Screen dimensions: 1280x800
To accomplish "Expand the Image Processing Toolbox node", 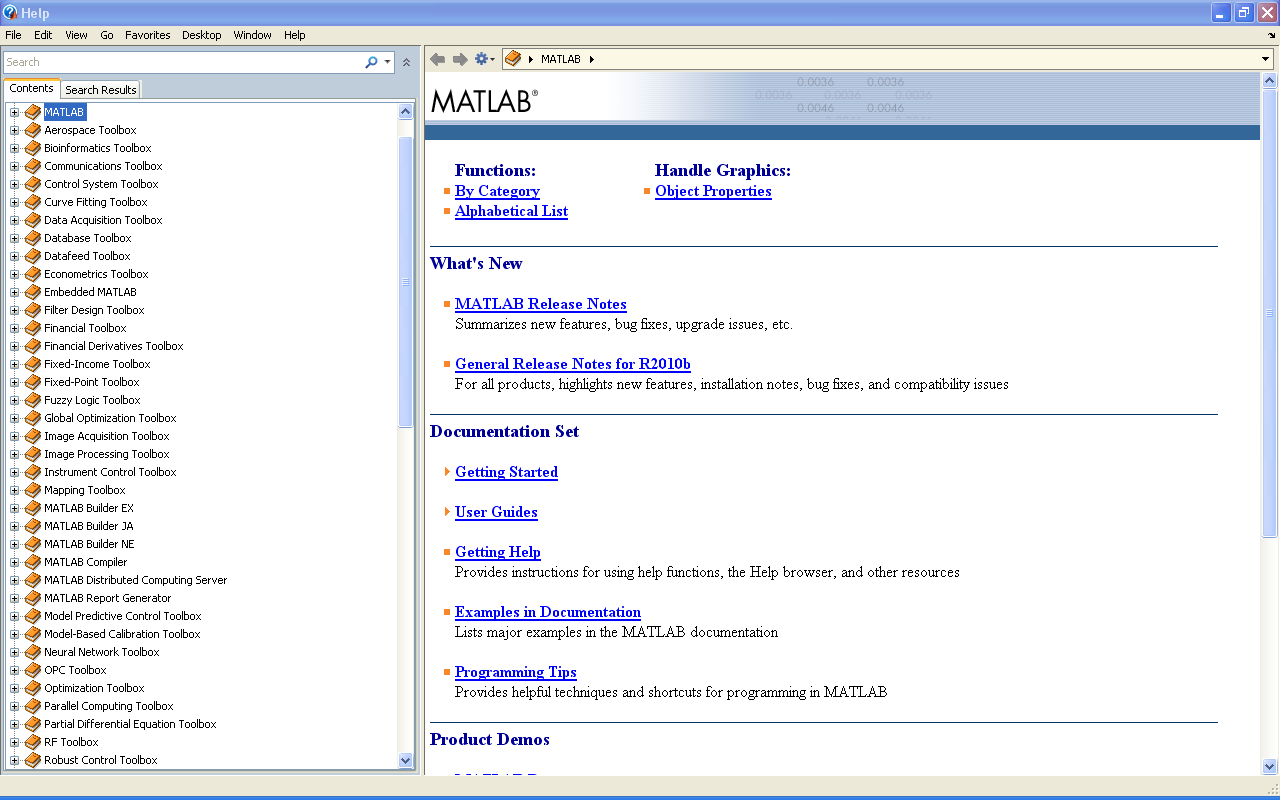I will pos(15,454).
